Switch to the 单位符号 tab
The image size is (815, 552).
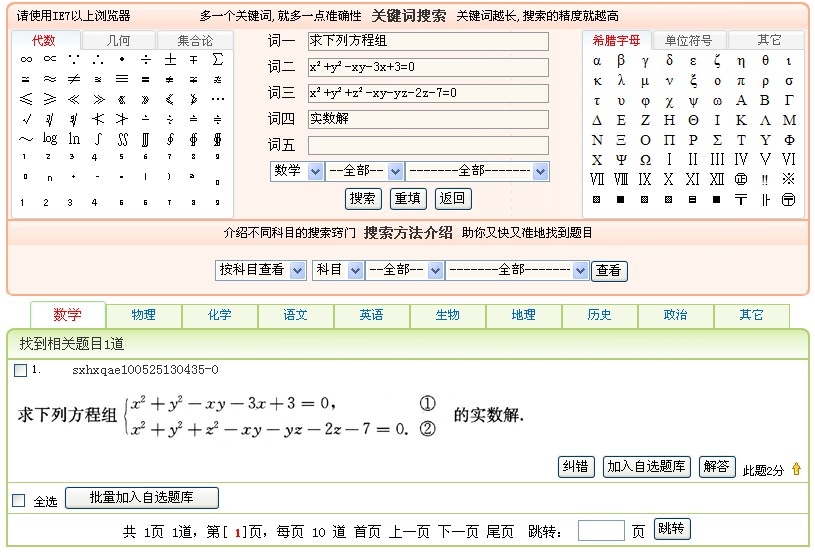click(x=688, y=40)
